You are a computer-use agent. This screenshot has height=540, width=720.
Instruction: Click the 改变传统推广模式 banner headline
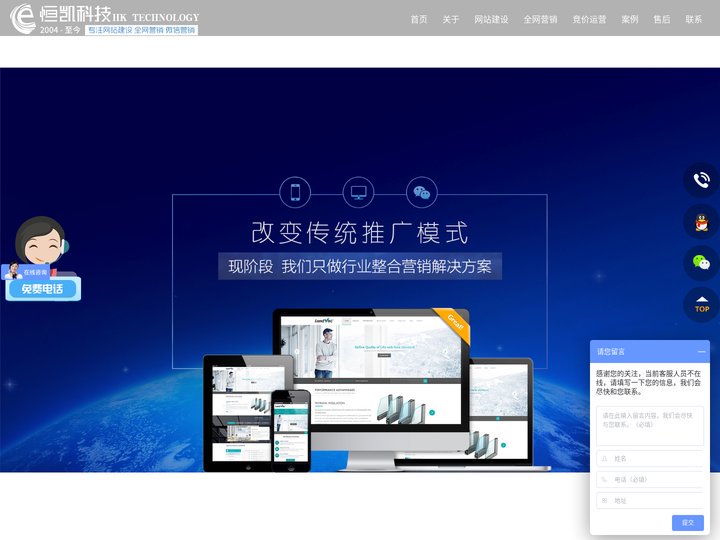[x=360, y=233]
